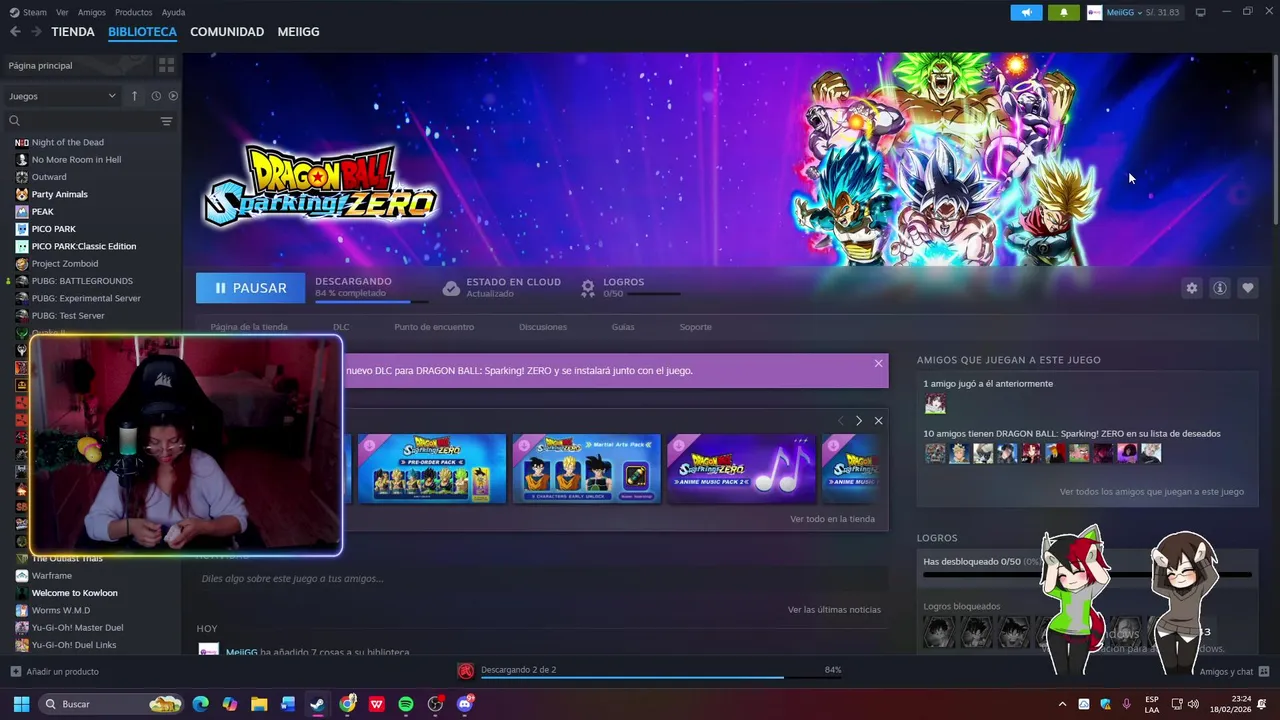Open the Ver menu
Screen dimensions: 1280x720
click(62, 12)
